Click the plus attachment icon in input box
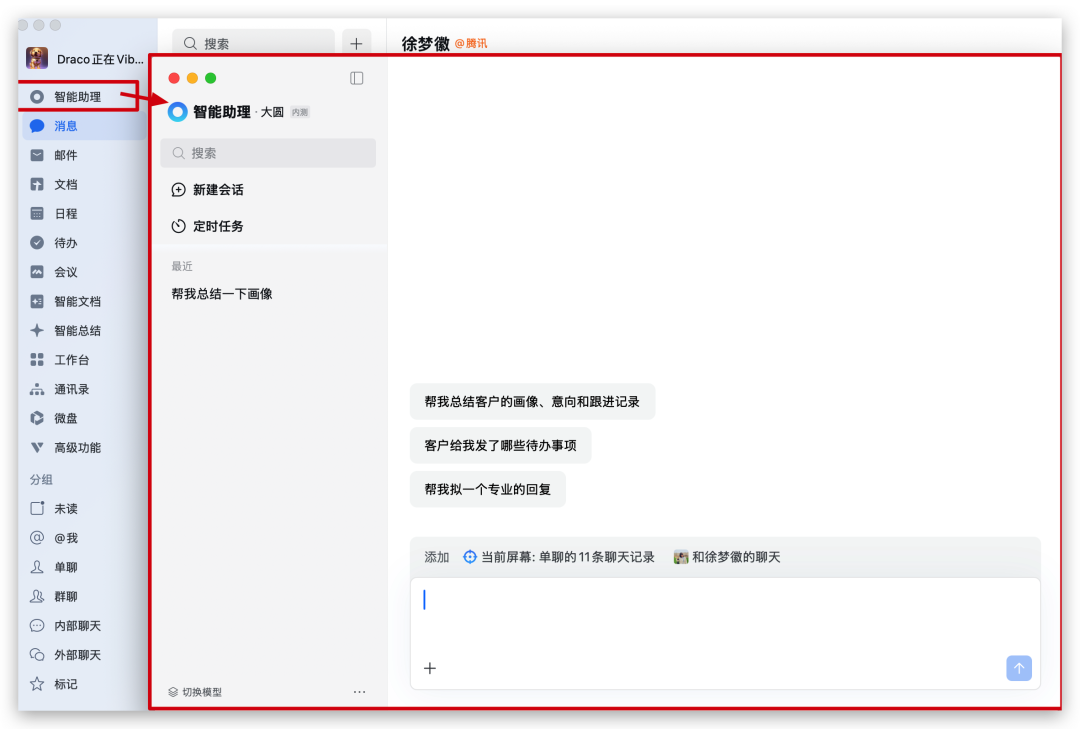This screenshot has width=1080, height=729. [x=430, y=668]
